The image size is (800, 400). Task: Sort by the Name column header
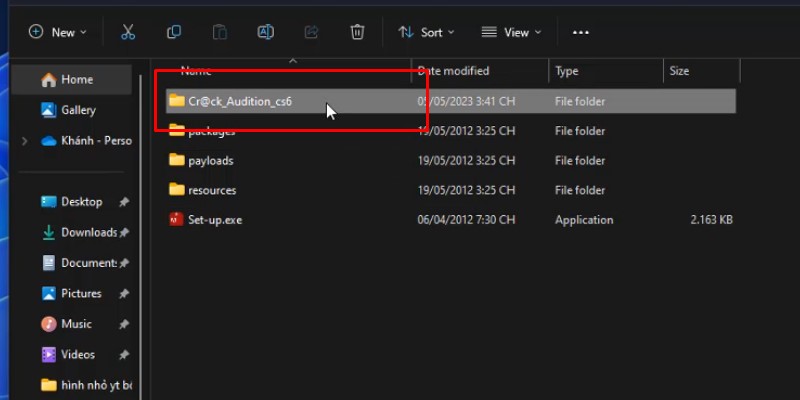pos(196,71)
